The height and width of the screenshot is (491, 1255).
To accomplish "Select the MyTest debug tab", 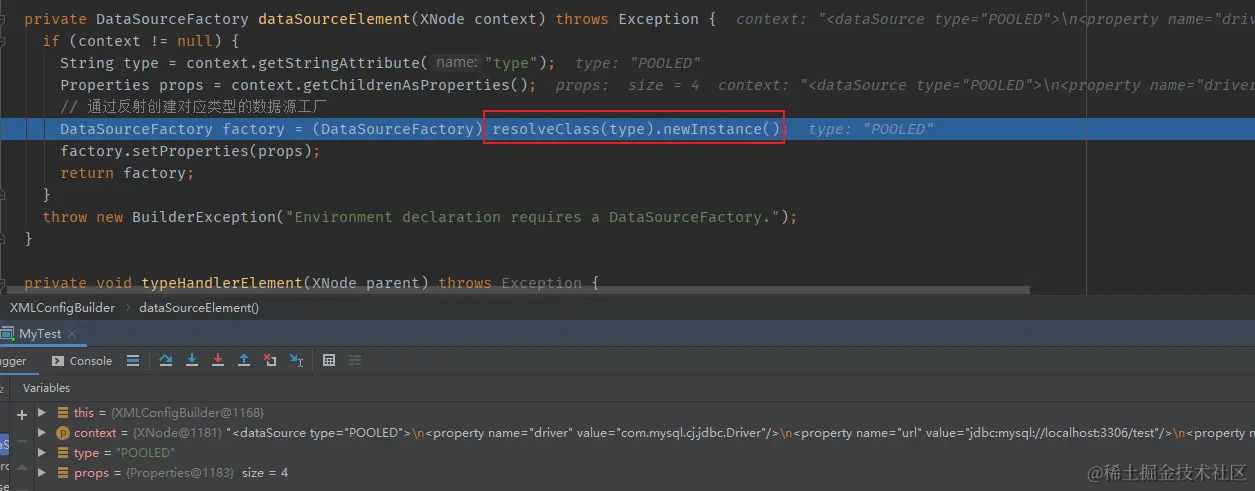I will 40,334.
